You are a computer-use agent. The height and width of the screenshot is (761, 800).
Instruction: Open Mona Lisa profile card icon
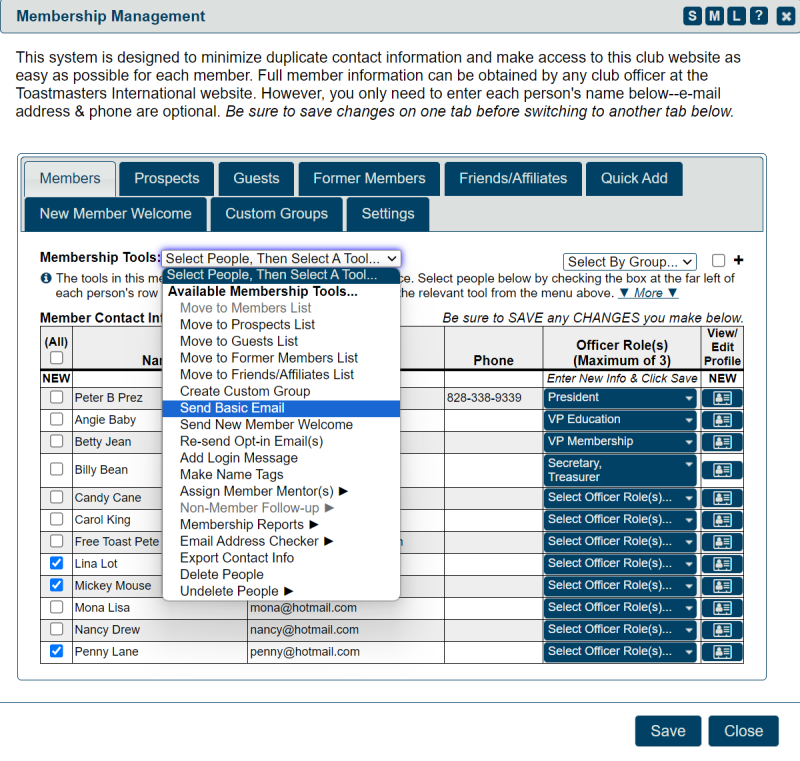coord(722,607)
